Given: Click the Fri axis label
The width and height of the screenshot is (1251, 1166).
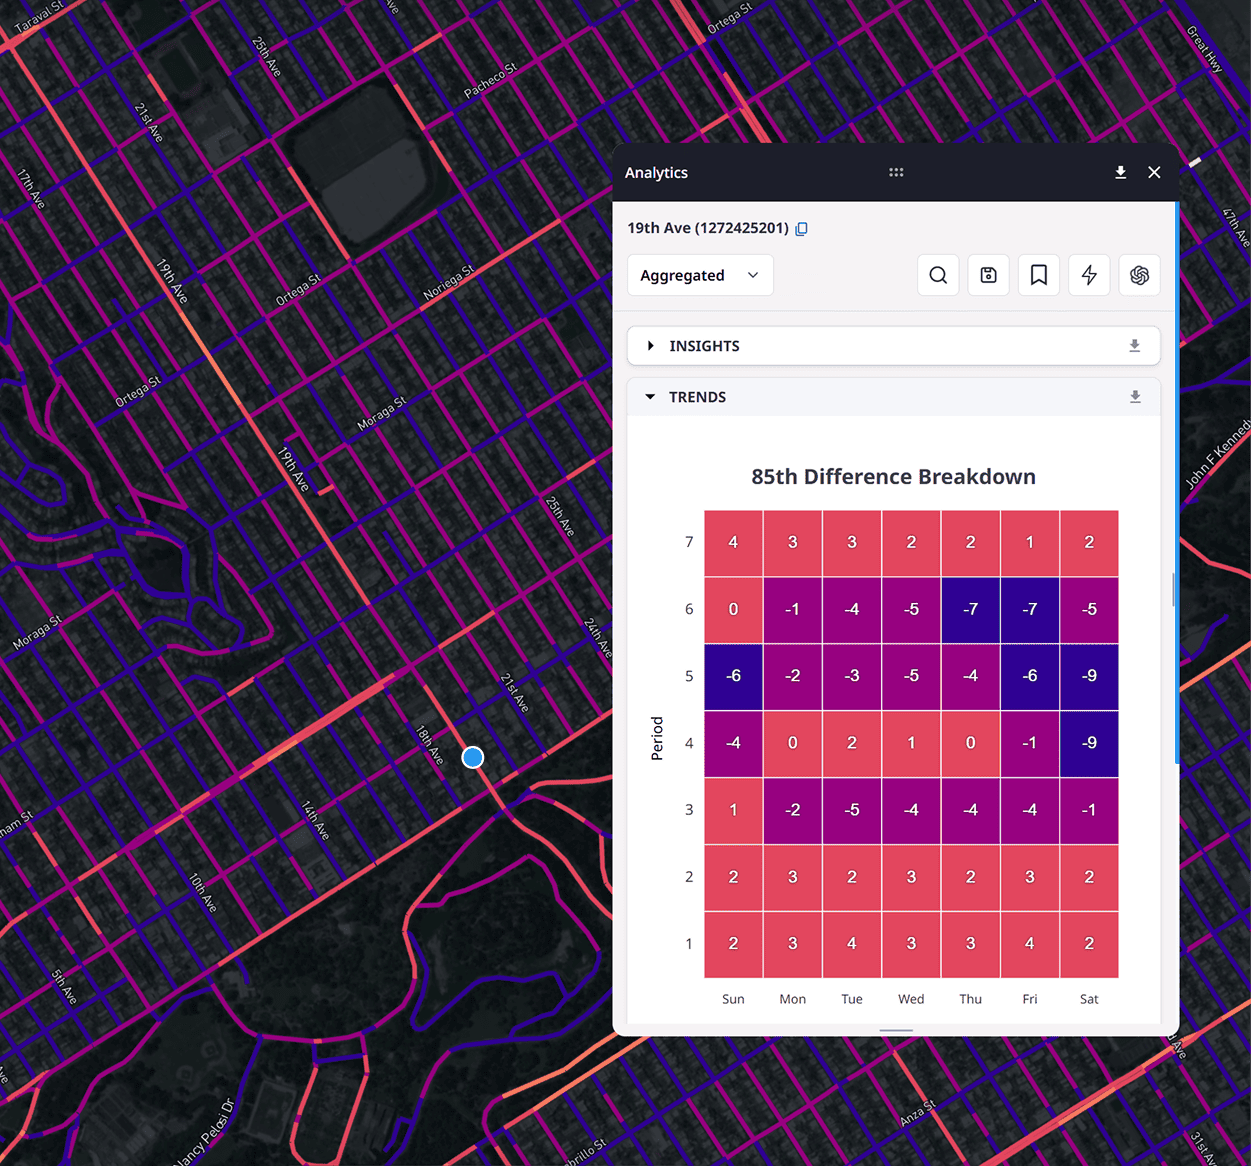Looking at the screenshot, I should [1030, 999].
